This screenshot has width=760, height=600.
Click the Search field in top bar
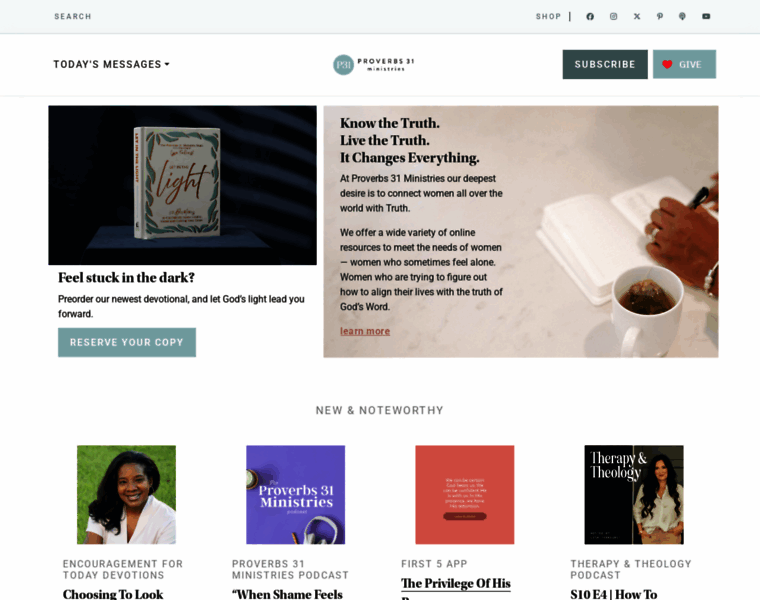pos(73,16)
